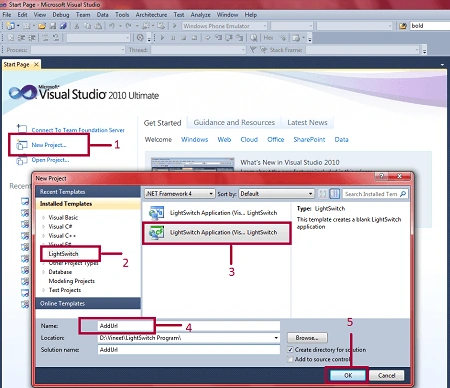Image resolution: width=450 pixels, height=388 pixels.
Task: Click the New Project toolbar icon
Action: pyautogui.click(x=11, y=26)
